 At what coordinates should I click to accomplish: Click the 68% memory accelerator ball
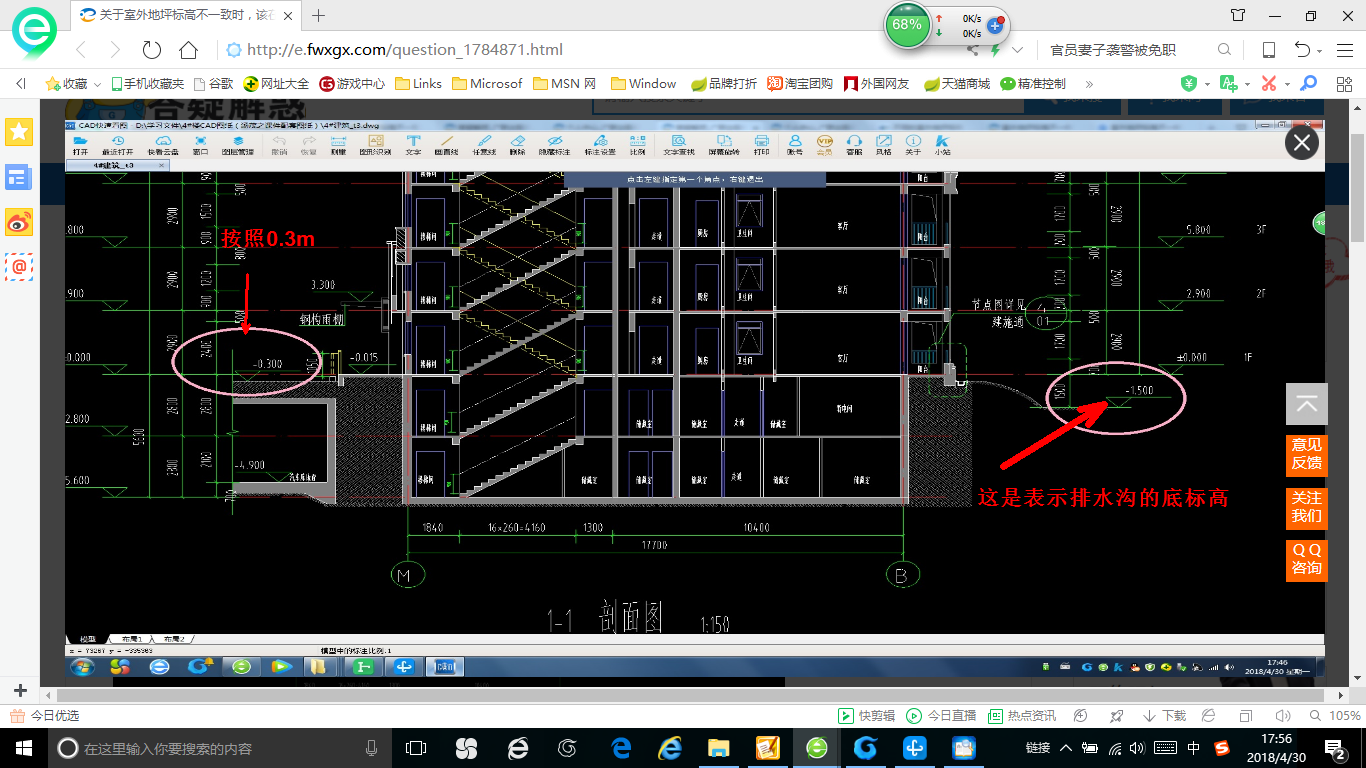point(907,25)
